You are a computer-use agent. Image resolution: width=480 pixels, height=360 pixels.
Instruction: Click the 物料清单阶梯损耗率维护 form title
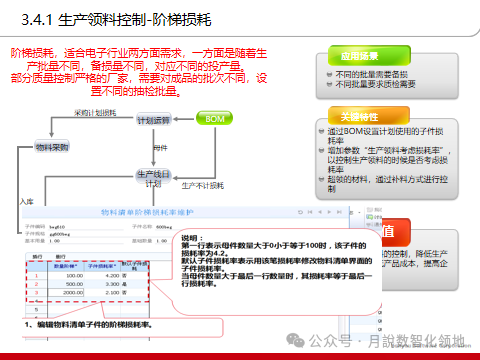tap(147, 212)
